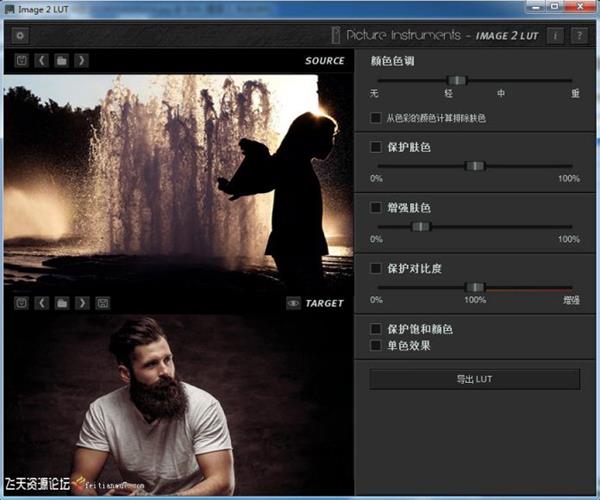The height and width of the screenshot is (500, 600).
Task: Enable the 增强肤色 checkbox
Action: 376,208
